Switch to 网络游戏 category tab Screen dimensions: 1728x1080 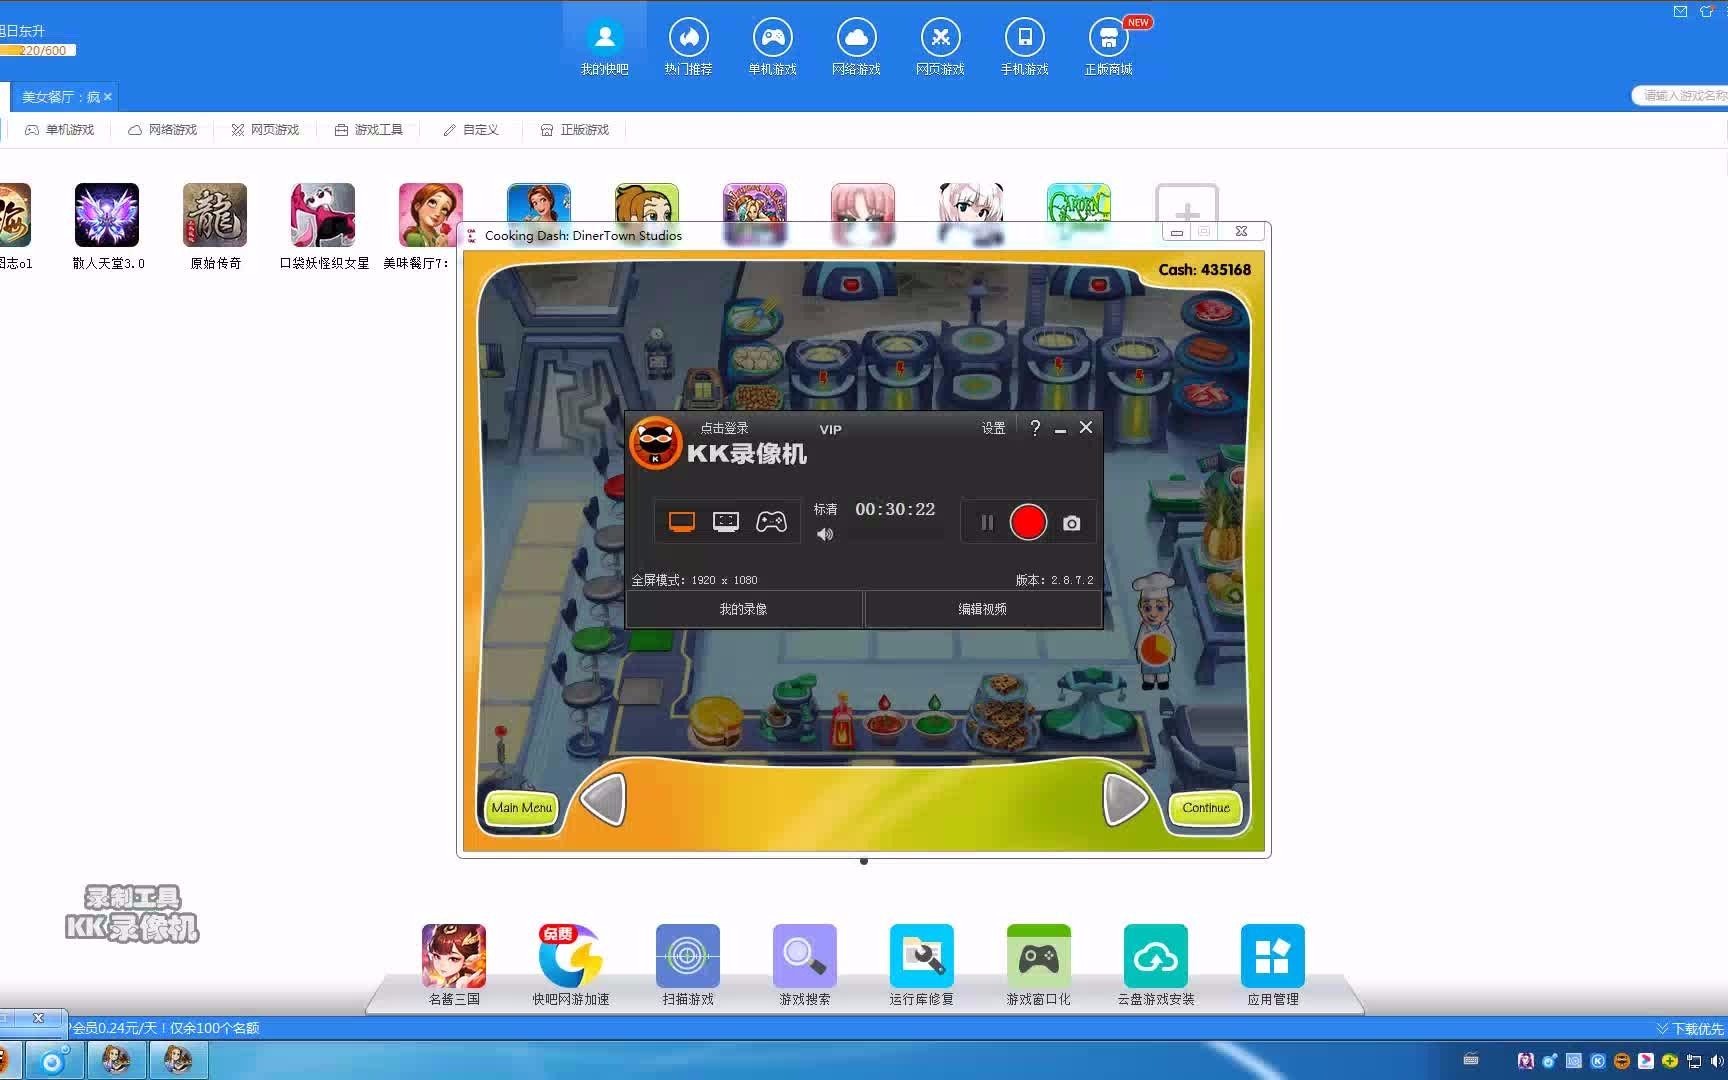tap(162, 130)
